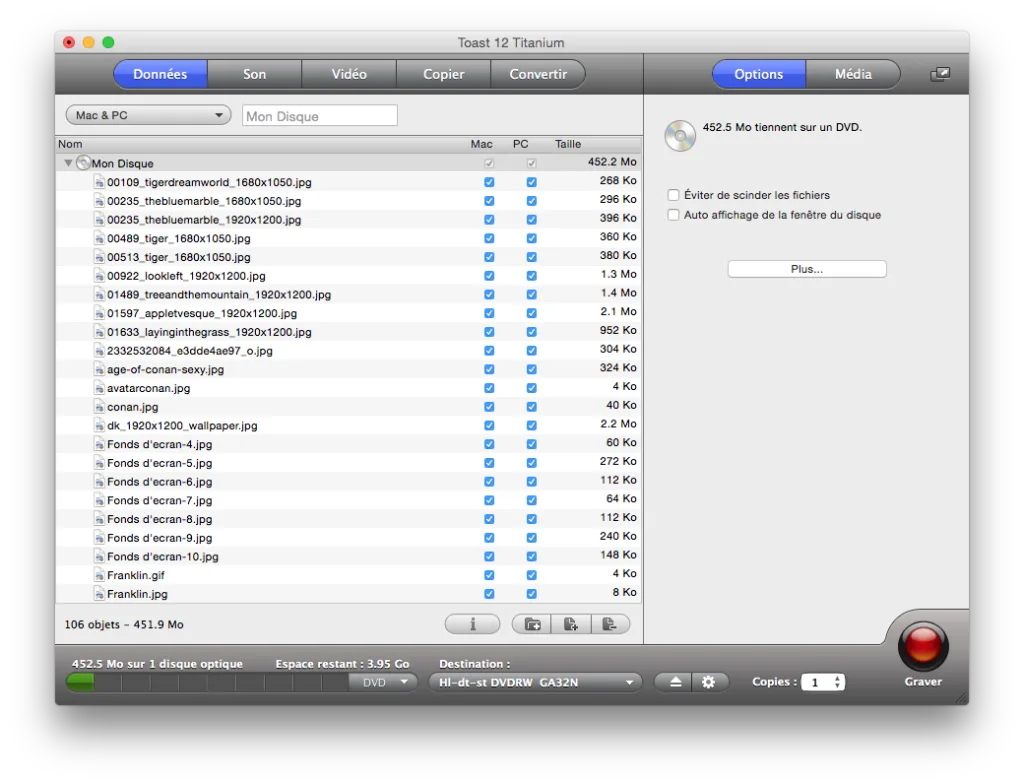Uncheck Mac checkbox for conan.jpg
Screen dimensions: 1024x784
pos(488,406)
